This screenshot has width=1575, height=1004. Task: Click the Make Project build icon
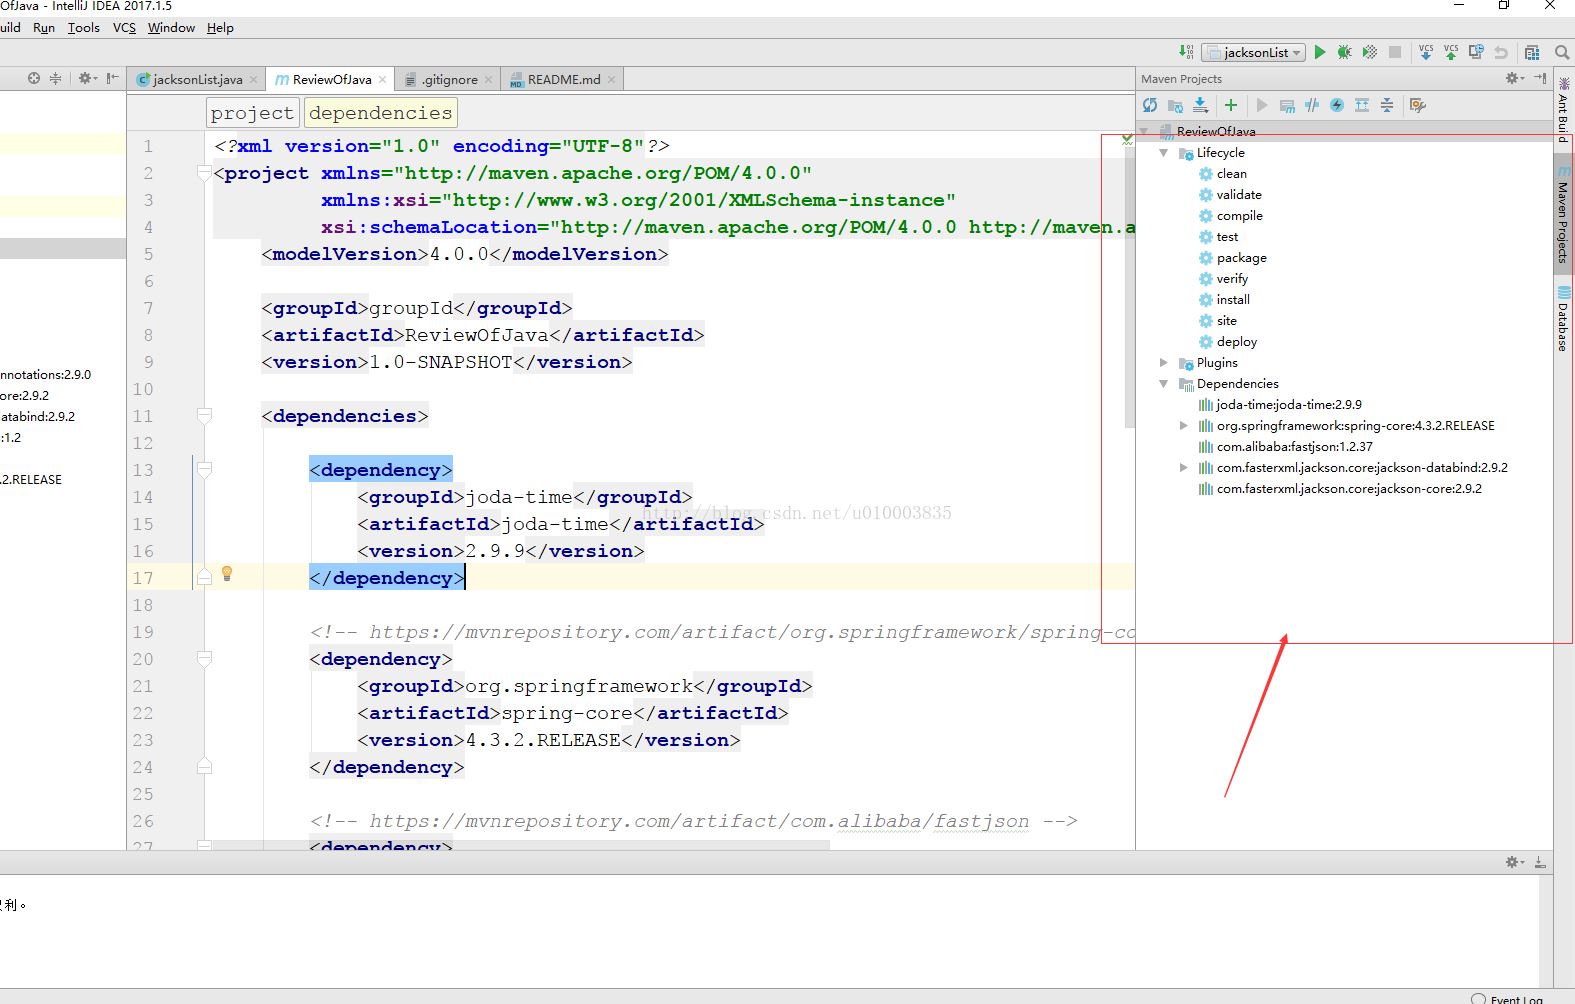[x=1185, y=52]
